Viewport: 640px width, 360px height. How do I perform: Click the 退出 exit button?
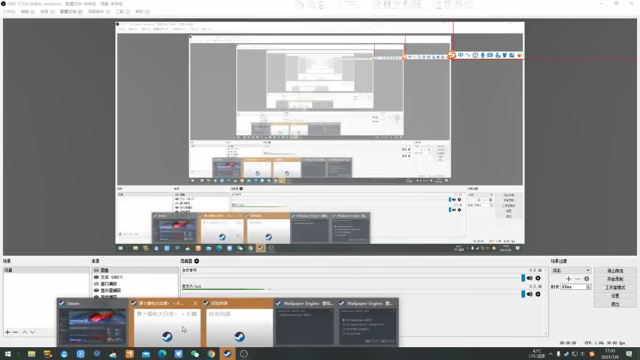tap(615, 304)
